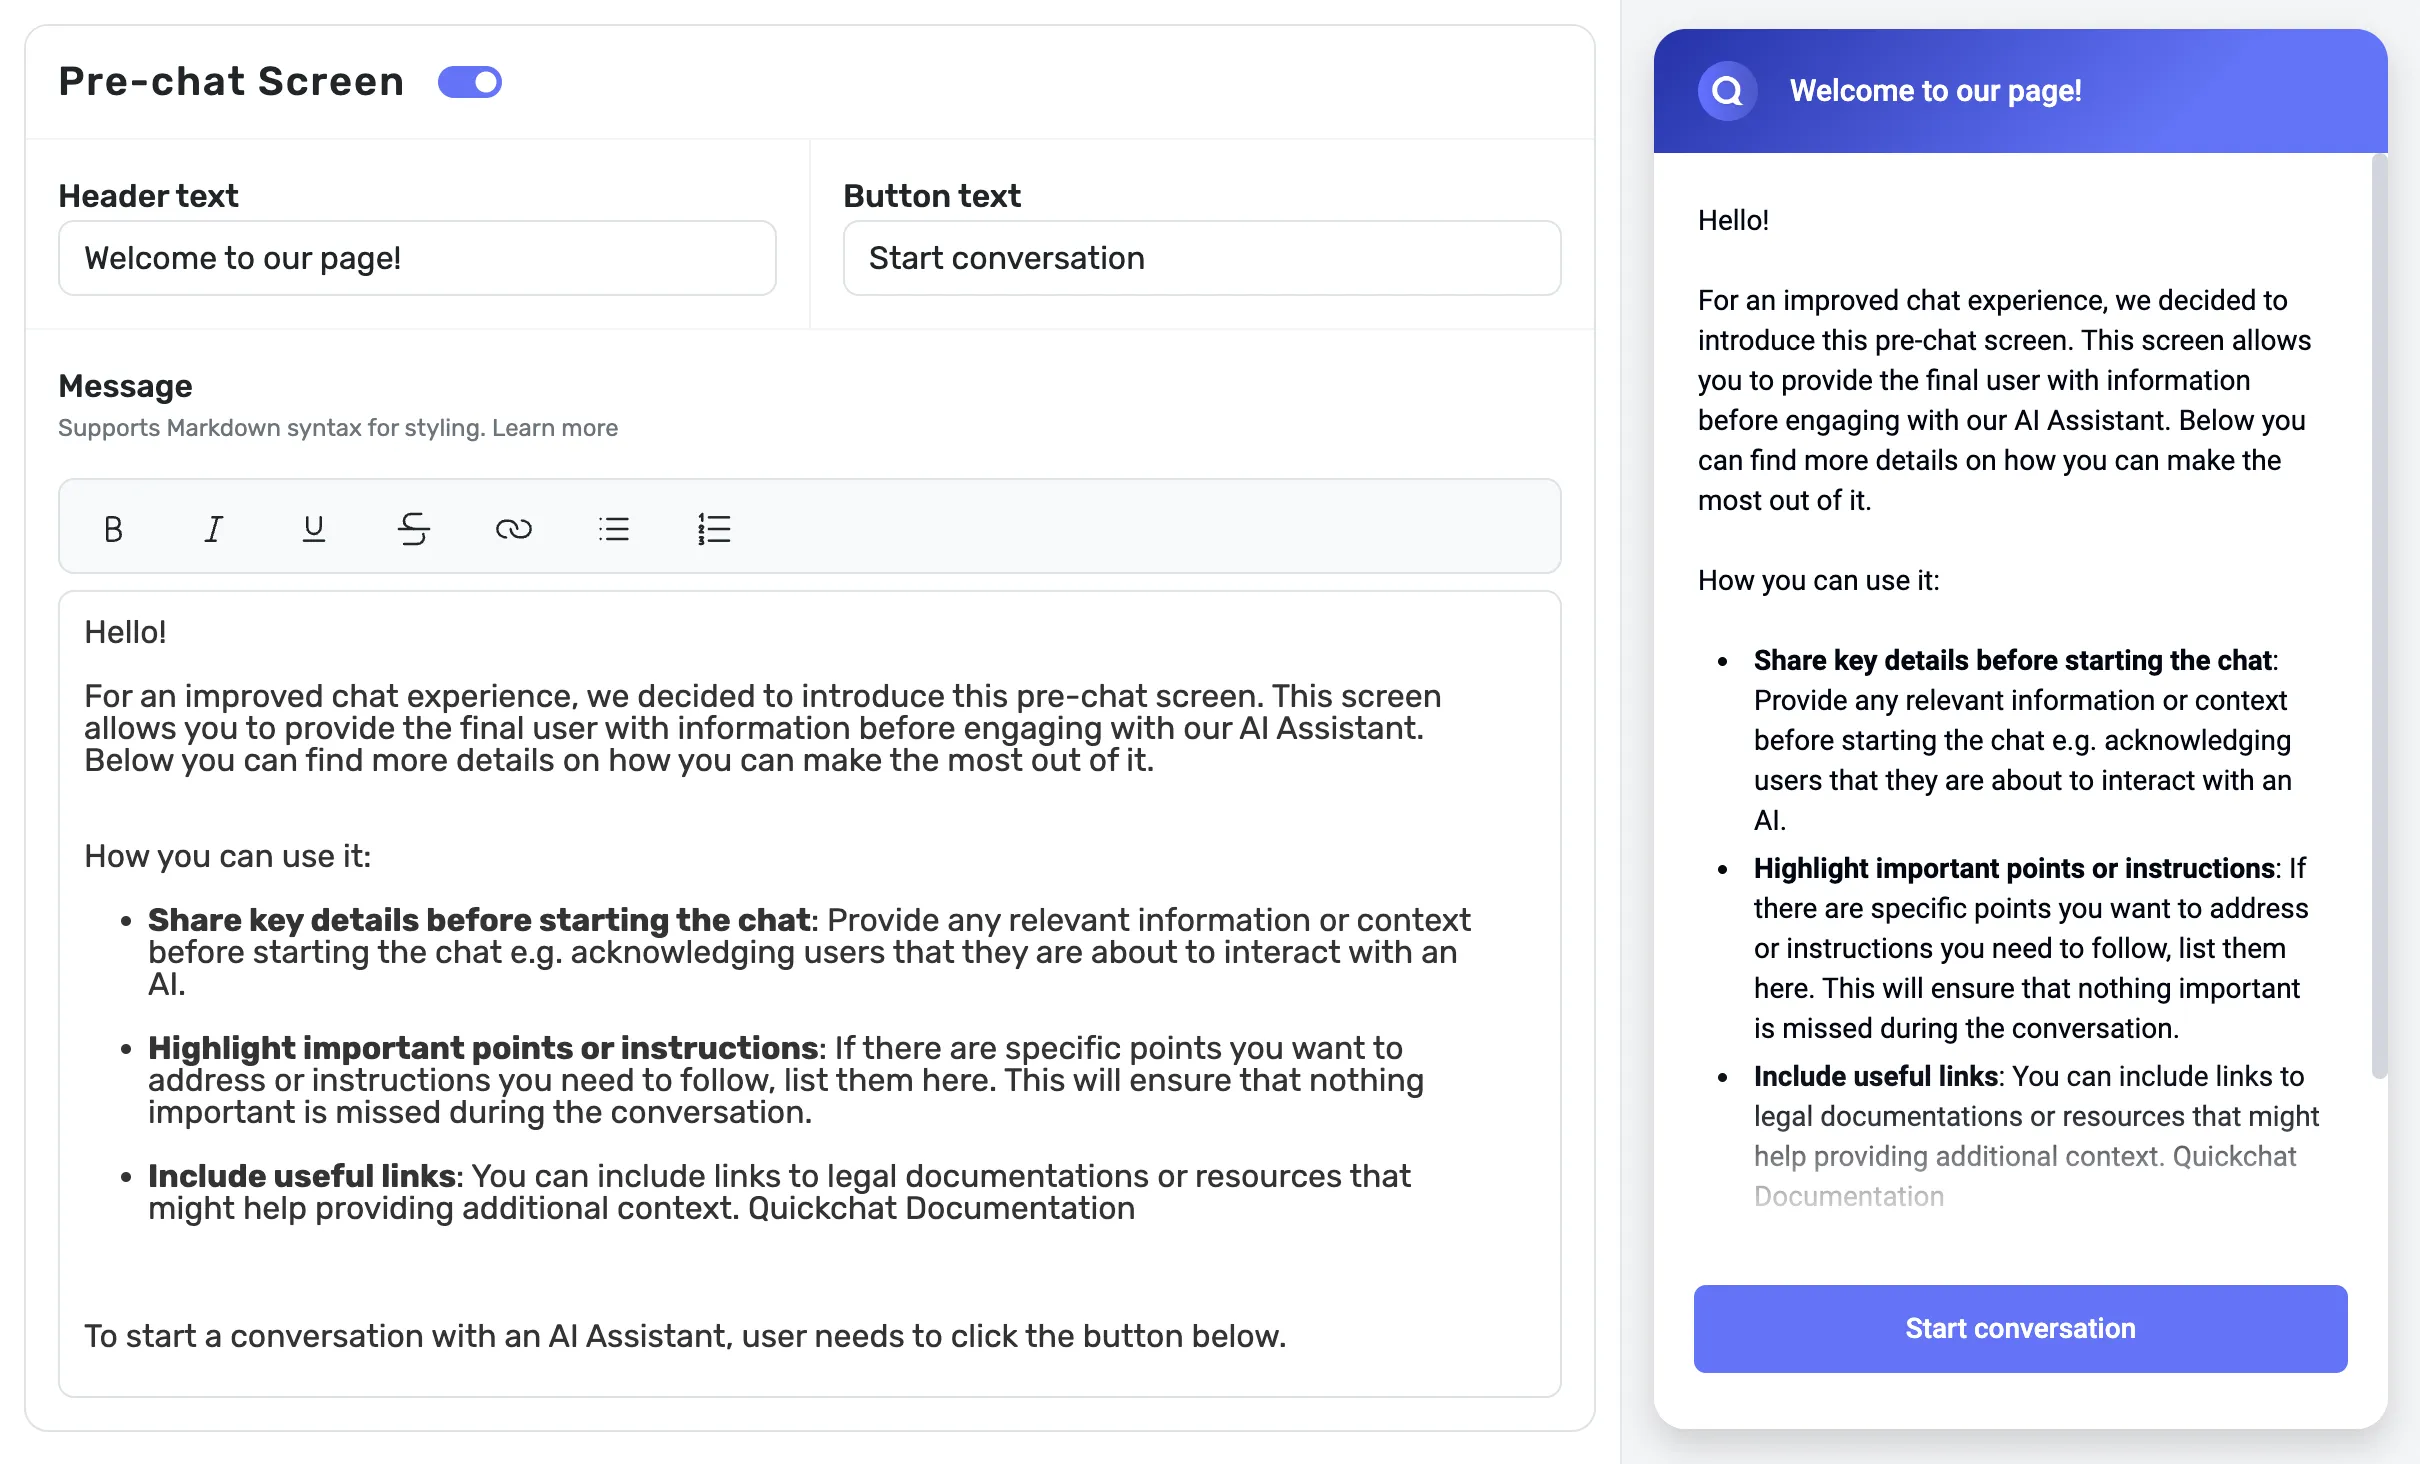
Task: Click 'Share key details' bullet in preview
Action: (x=2013, y=660)
